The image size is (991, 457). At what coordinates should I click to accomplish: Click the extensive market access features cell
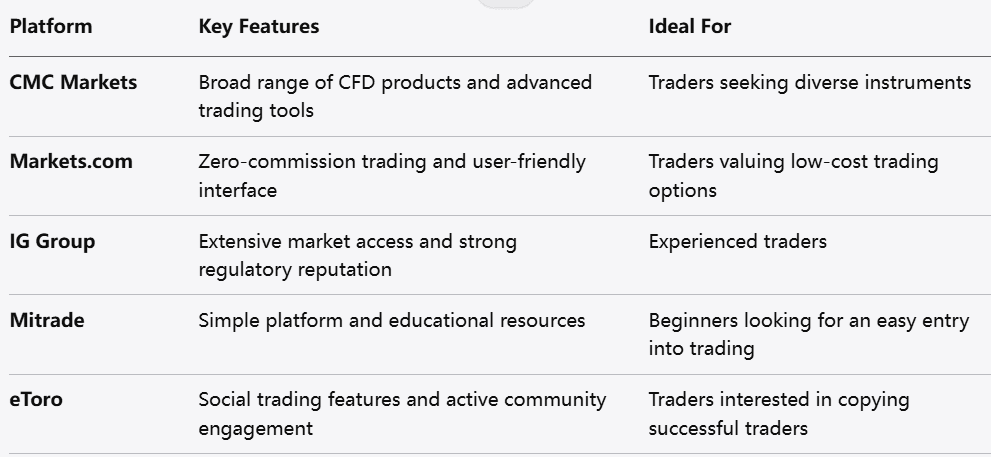pyautogui.click(x=358, y=255)
